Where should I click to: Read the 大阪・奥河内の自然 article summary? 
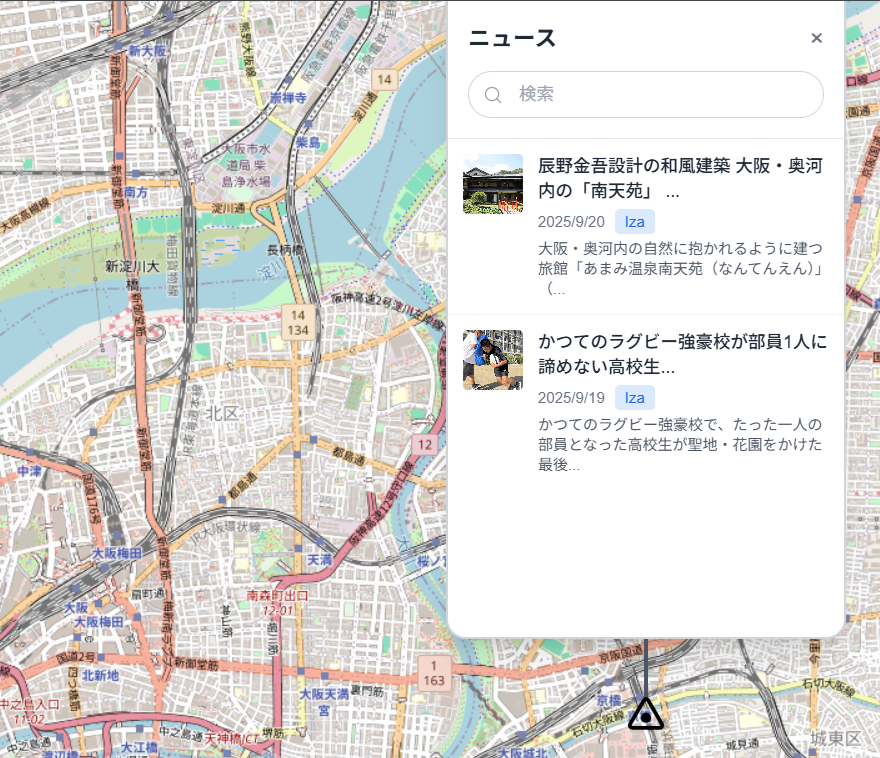pos(681,268)
